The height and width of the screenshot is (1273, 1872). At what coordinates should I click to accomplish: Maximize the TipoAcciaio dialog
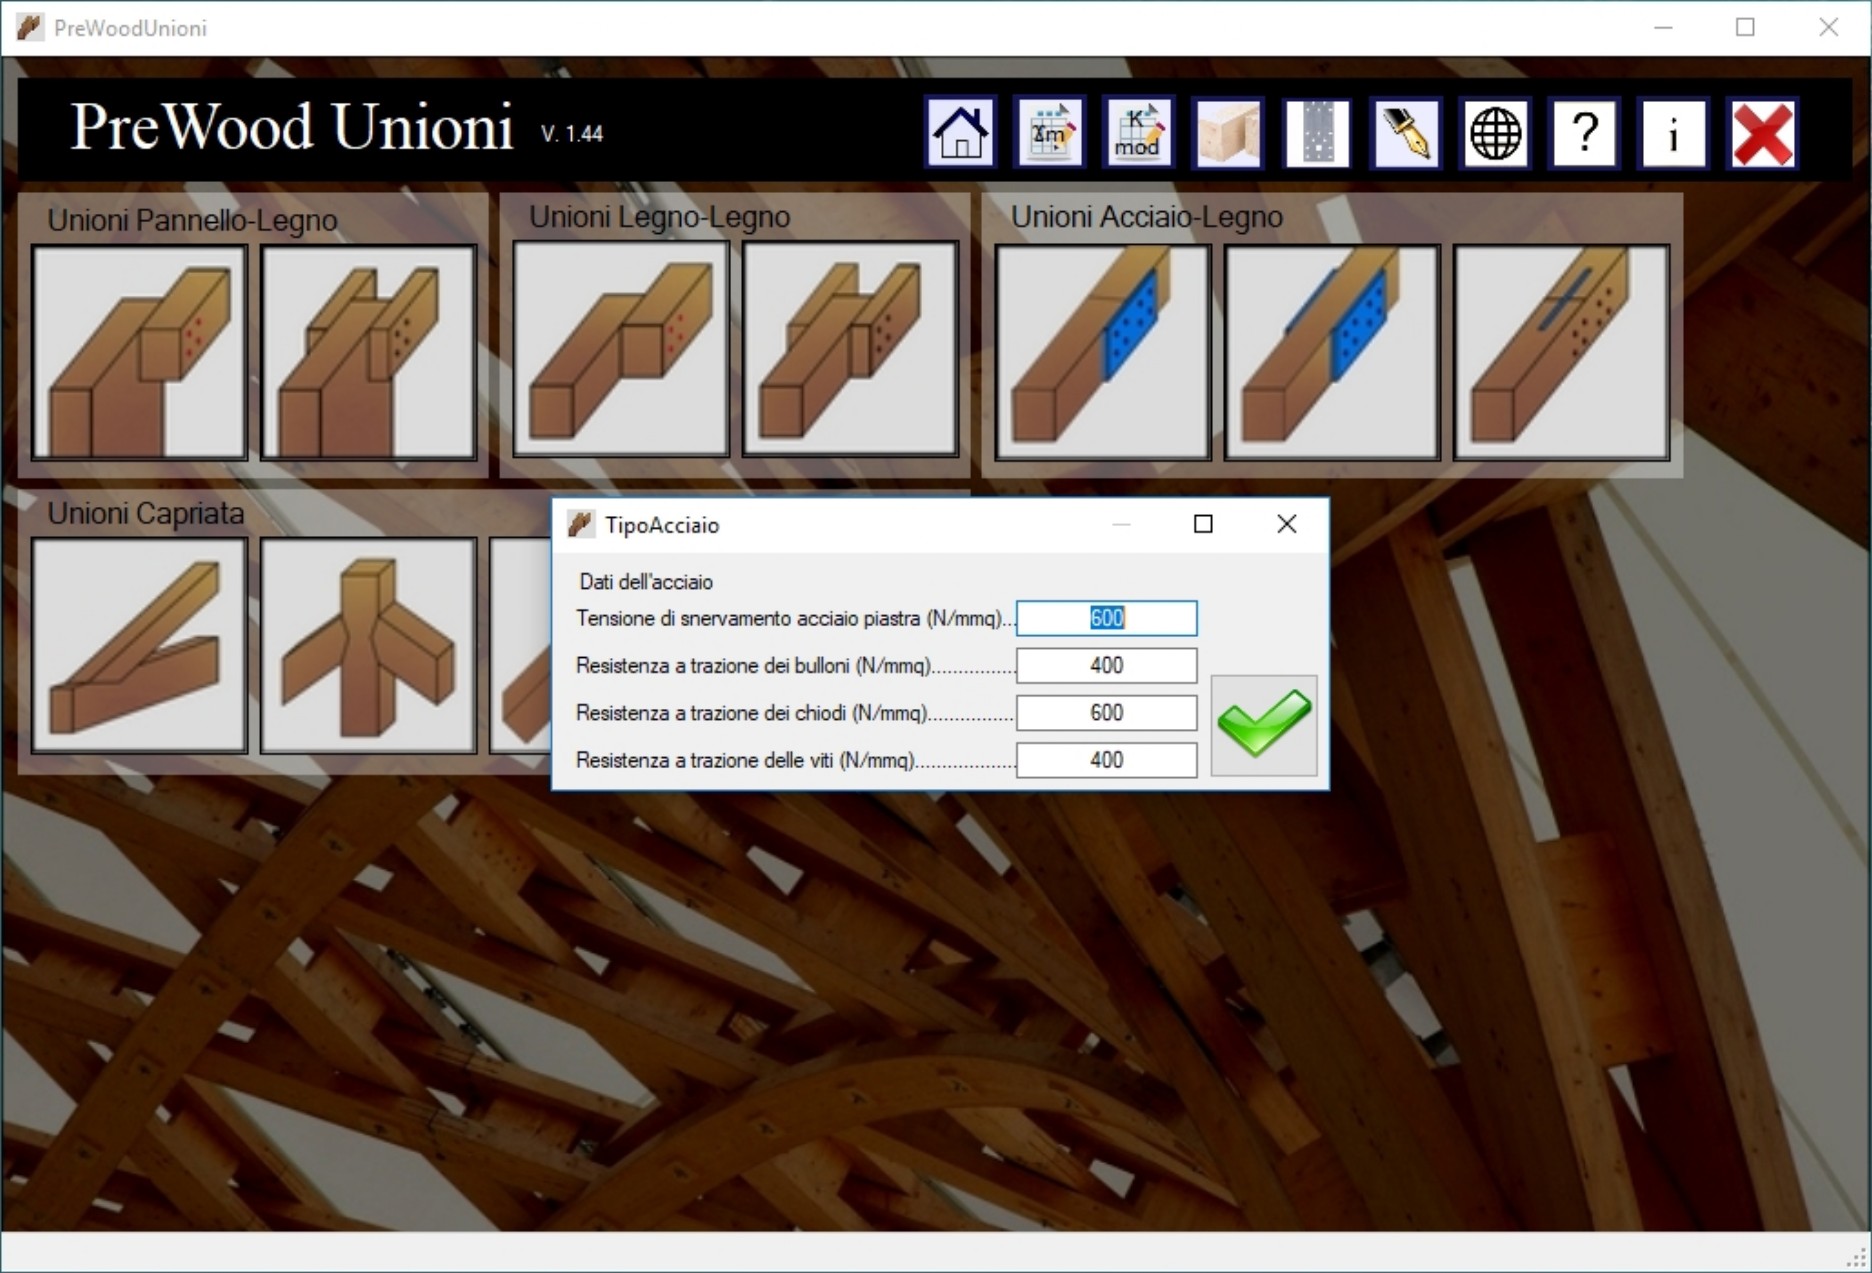(1203, 524)
